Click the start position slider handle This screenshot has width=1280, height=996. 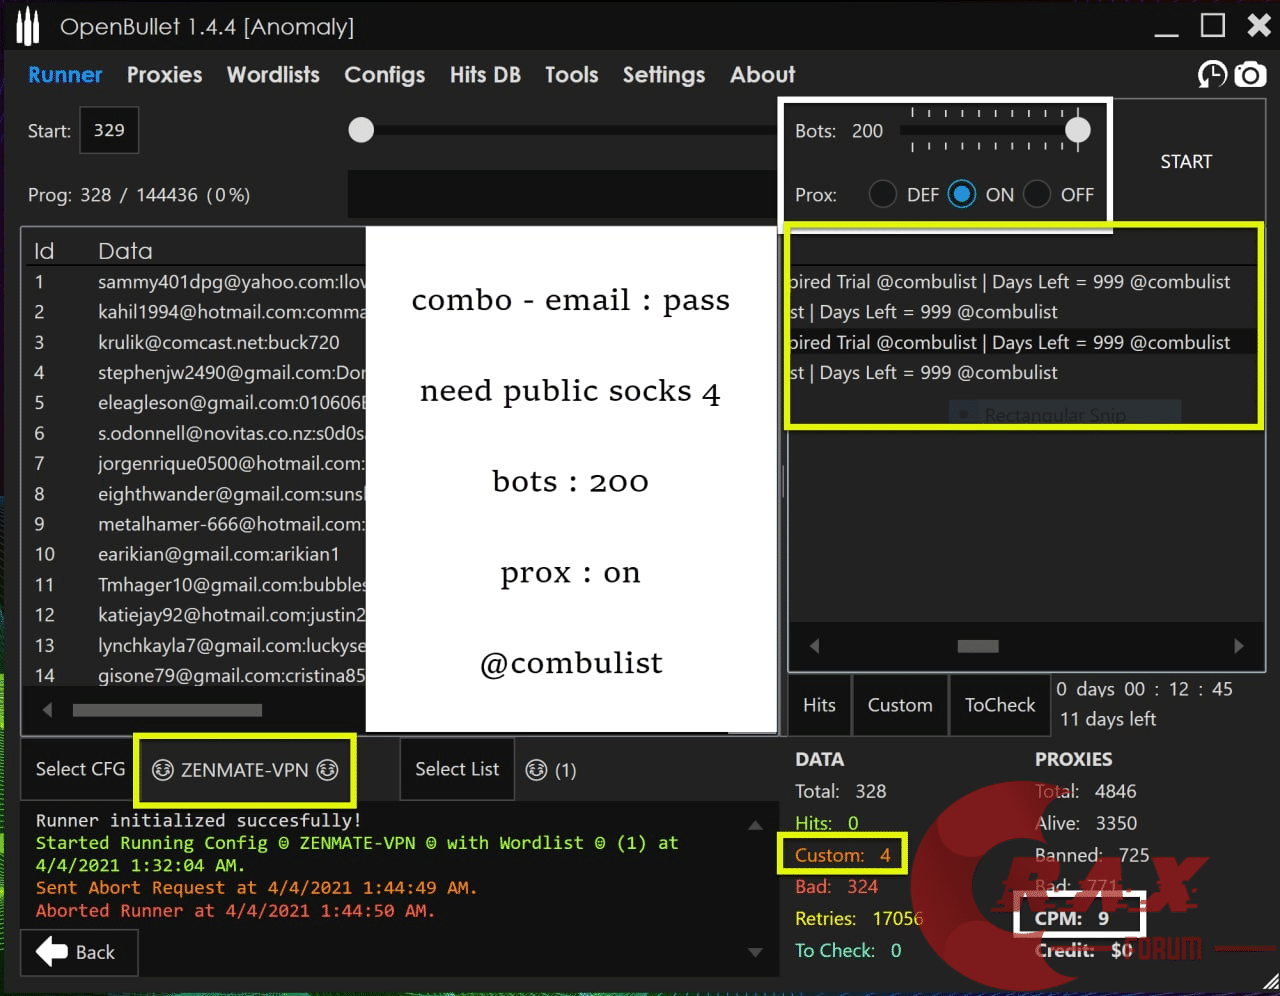[x=361, y=130]
